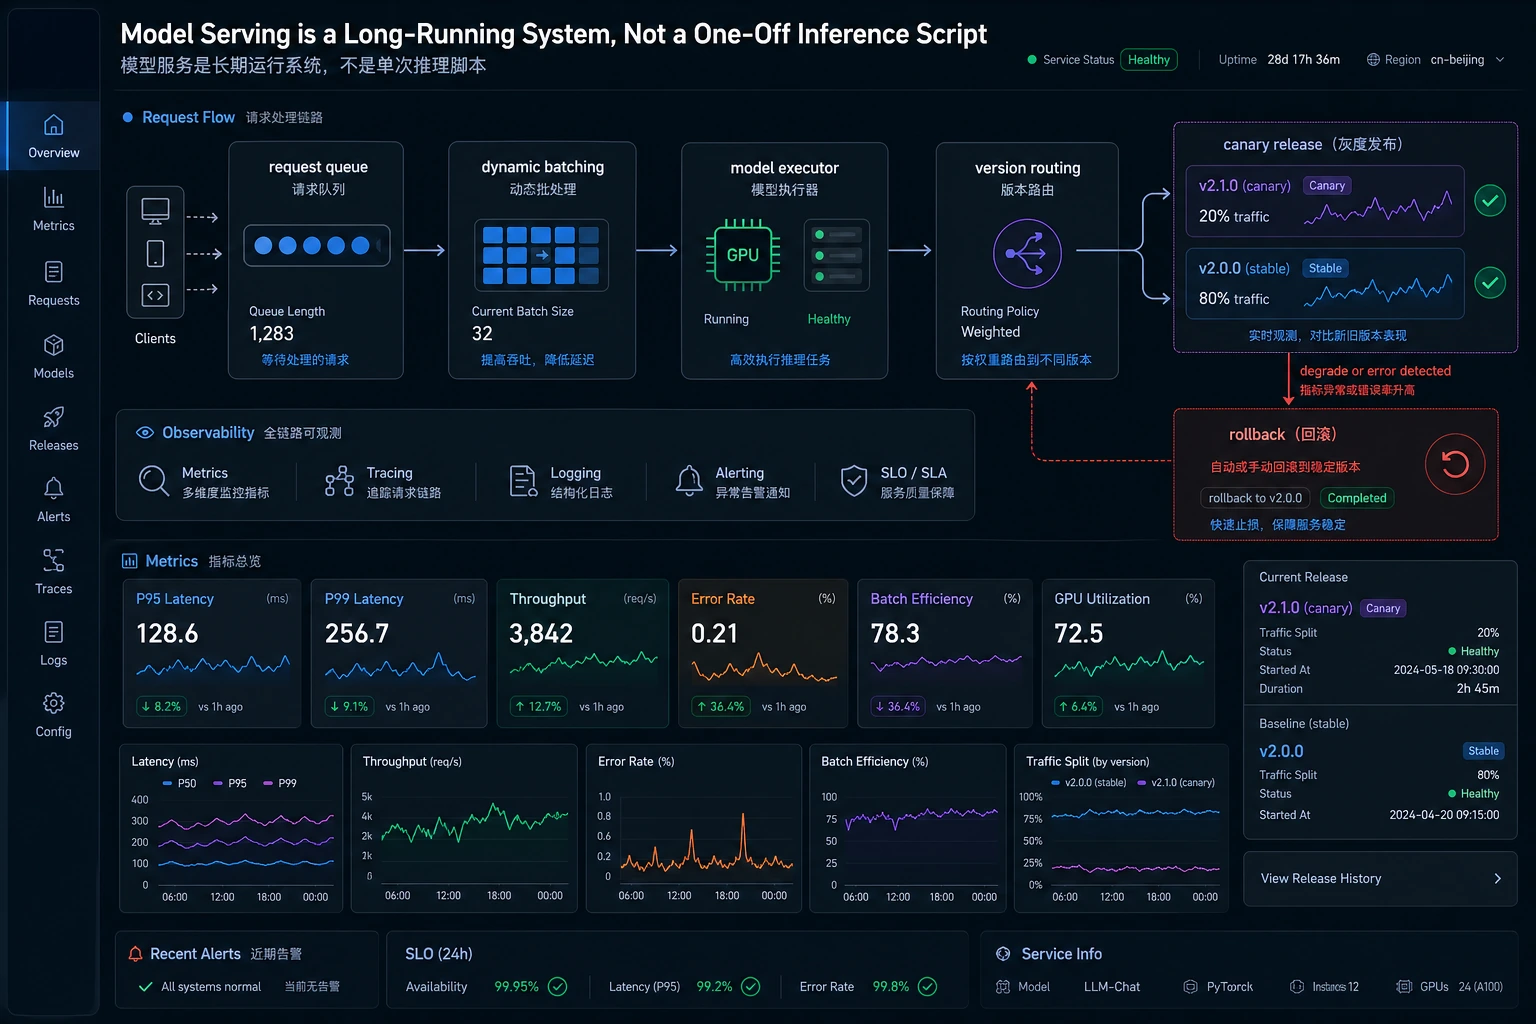
Task: Click the rollback to v2.0.0 button
Action: [1255, 498]
